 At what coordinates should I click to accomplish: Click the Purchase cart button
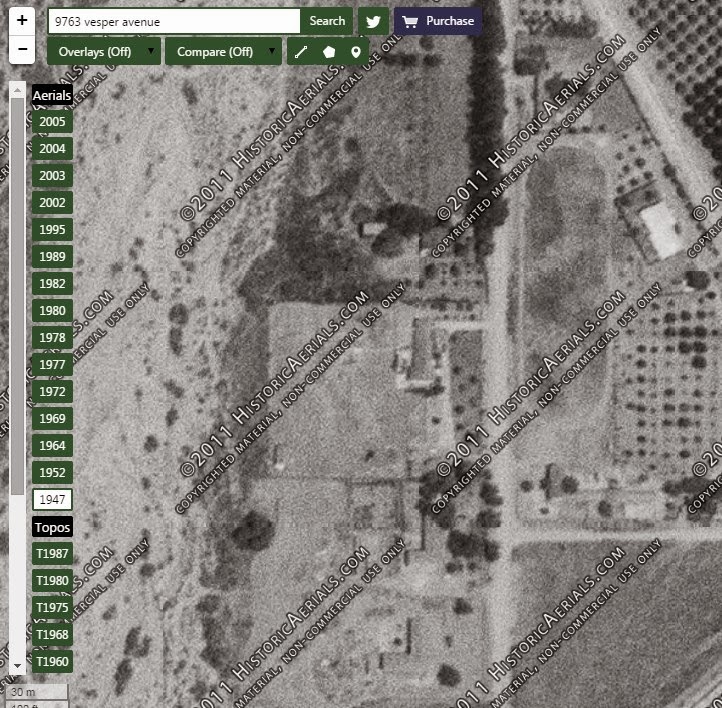pos(438,21)
